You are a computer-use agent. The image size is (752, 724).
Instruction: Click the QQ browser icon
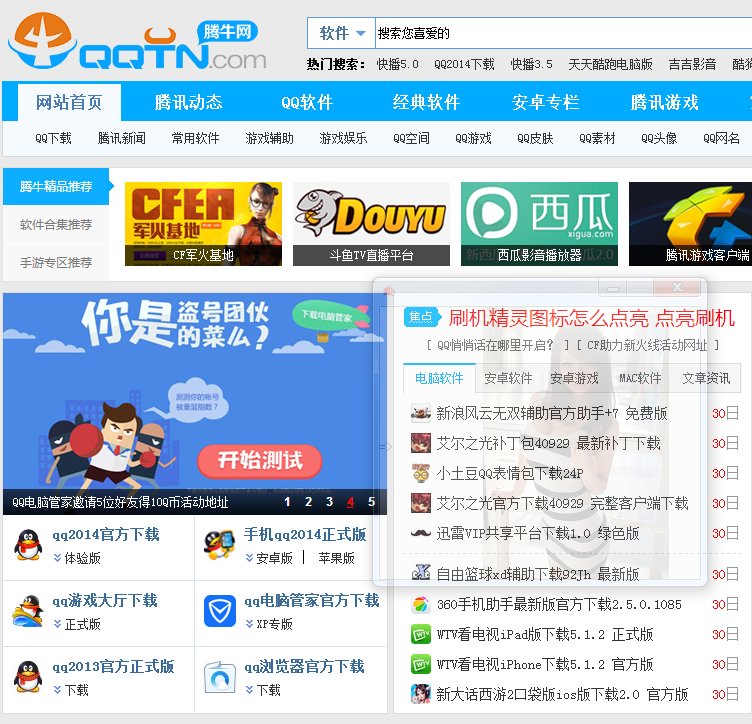pos(220,677)
